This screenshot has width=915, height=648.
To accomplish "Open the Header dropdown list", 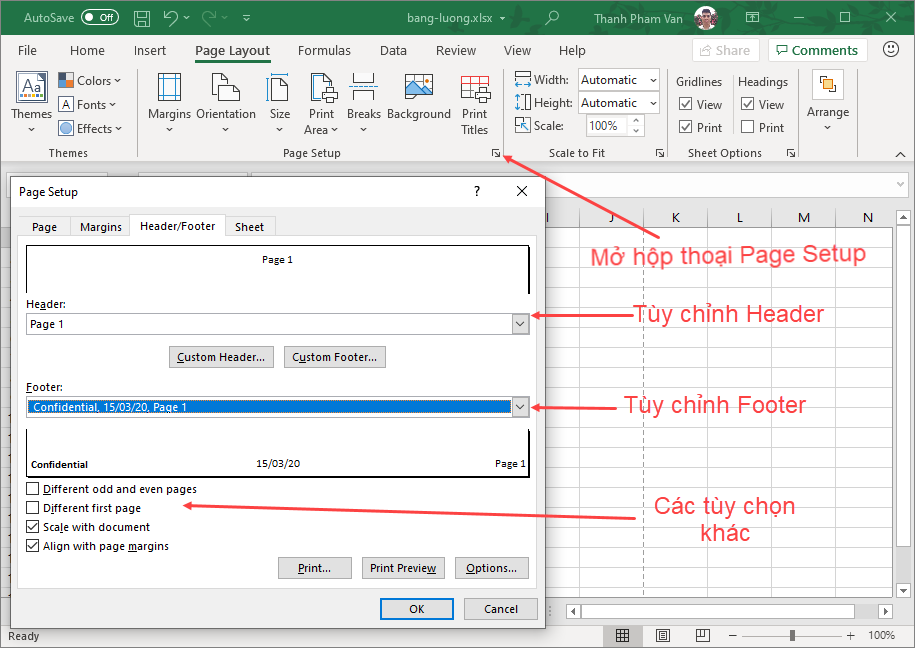I will tap(520, 324).
